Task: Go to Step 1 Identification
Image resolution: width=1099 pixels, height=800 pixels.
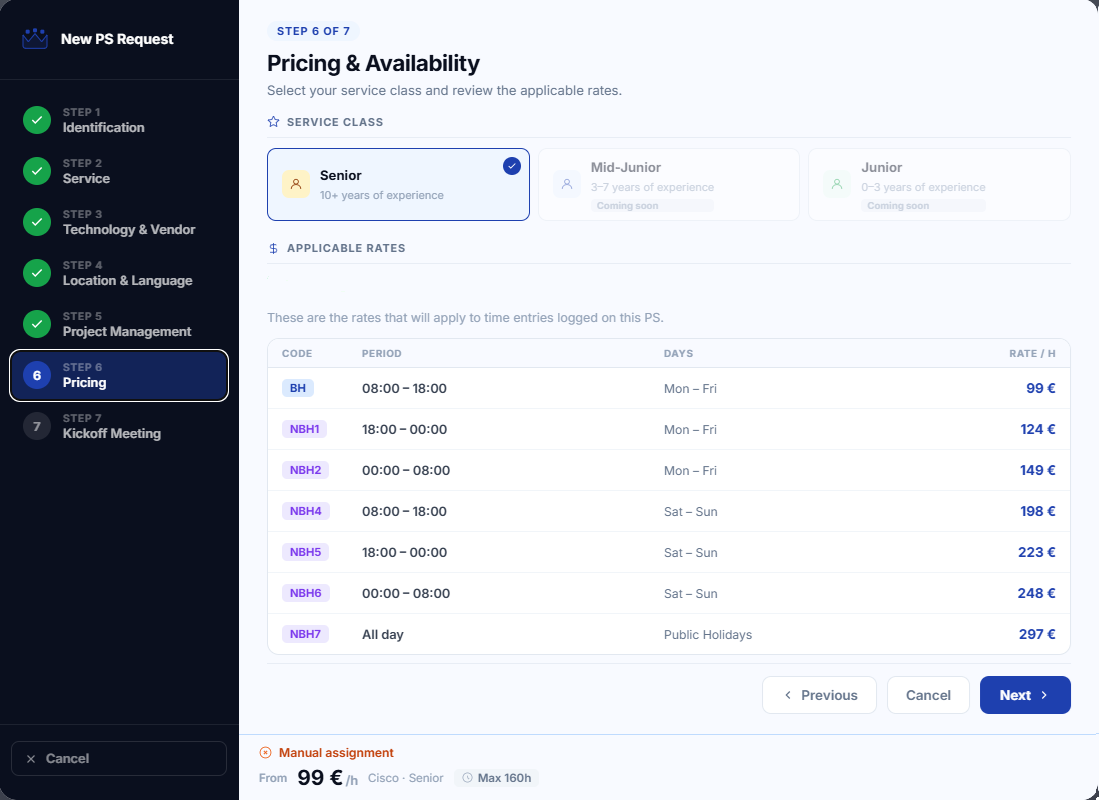Action: coord(119,120)
